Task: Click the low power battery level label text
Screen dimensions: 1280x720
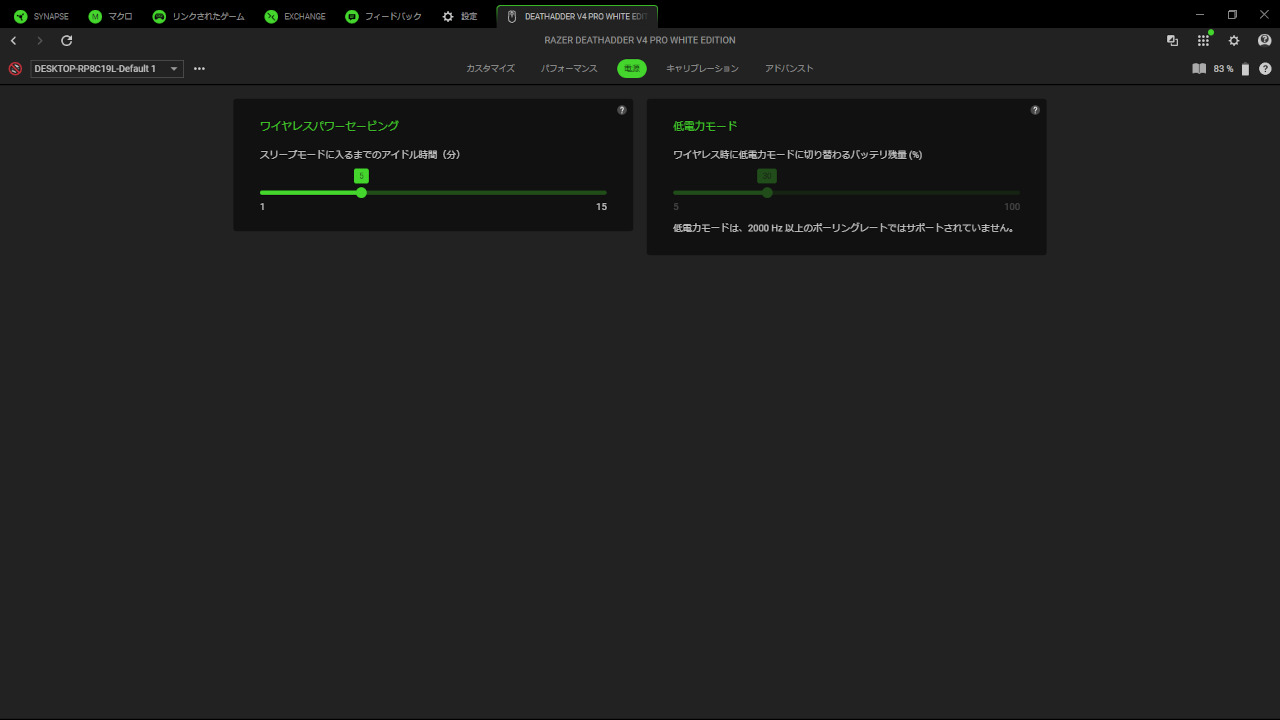Action: [x=797, y=155]
